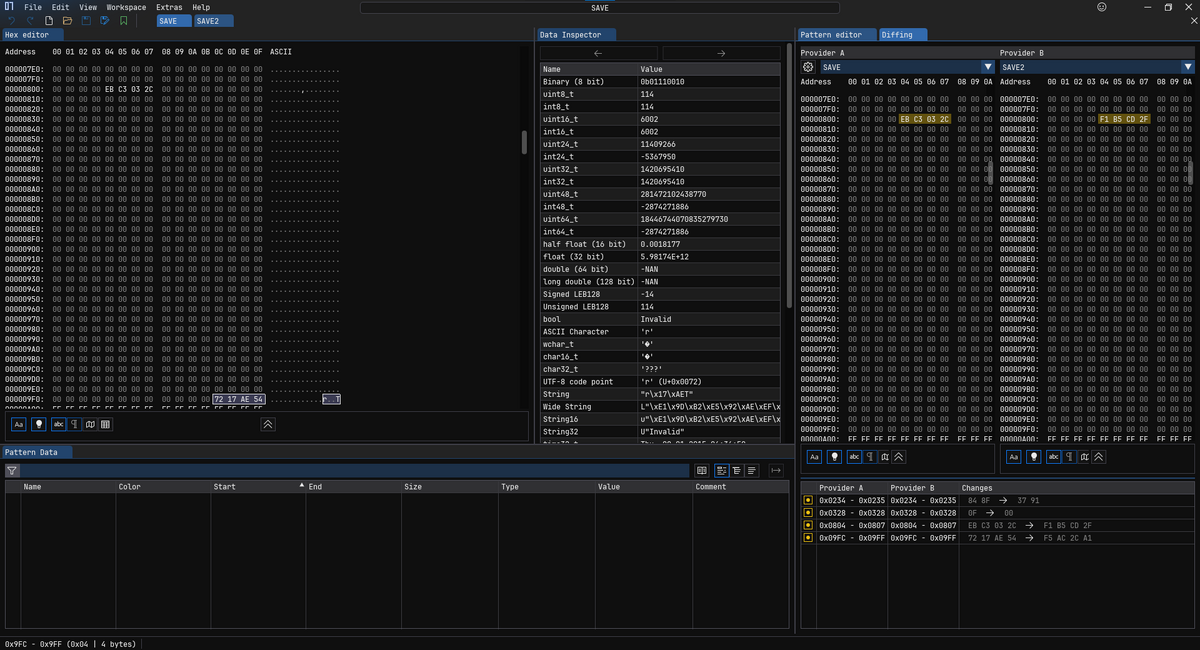The width and height of the screenshot is (1200, 650).
Task: Toggle highlight lightbulb in Hex editor footer
Action: click(x=39, y=424)
